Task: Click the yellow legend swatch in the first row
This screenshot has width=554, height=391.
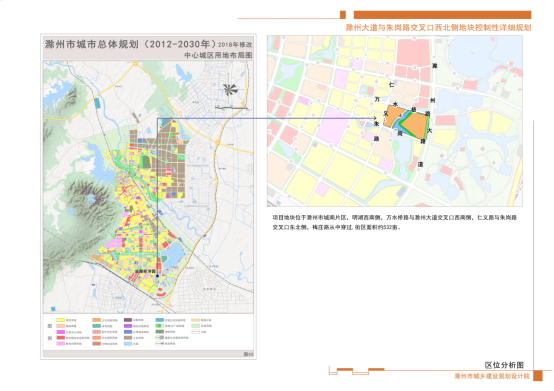Action: pyautogui.click(x=61, y=320)
